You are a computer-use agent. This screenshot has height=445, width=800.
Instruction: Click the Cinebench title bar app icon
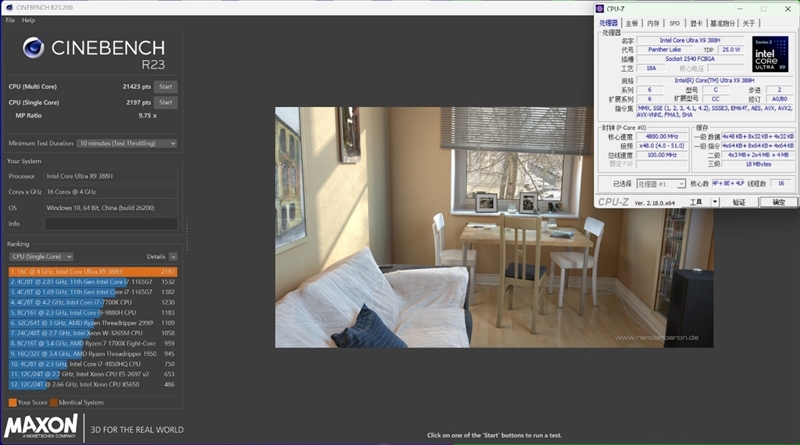coord(7,7)
